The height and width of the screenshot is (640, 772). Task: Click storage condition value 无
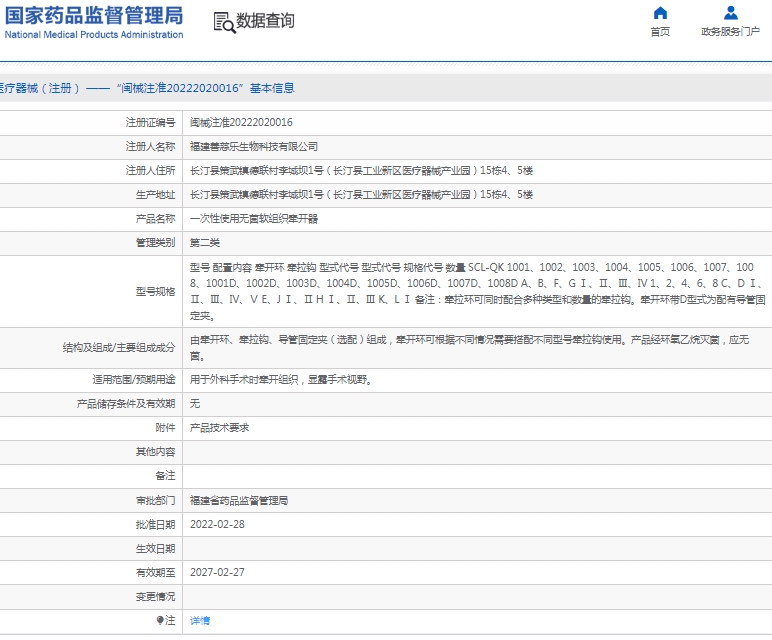click(195, 404)
